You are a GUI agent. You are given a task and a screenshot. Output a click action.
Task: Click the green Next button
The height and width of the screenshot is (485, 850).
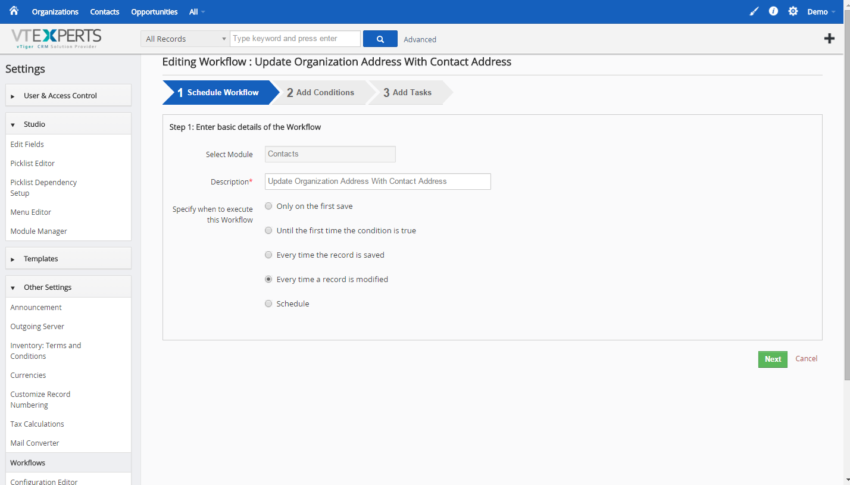tap(772, 359)
